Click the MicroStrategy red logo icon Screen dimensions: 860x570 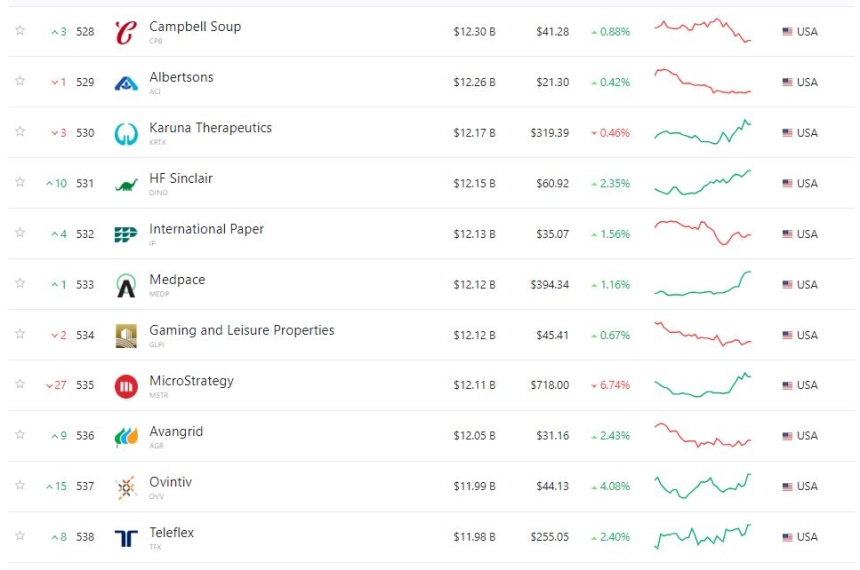126,386
